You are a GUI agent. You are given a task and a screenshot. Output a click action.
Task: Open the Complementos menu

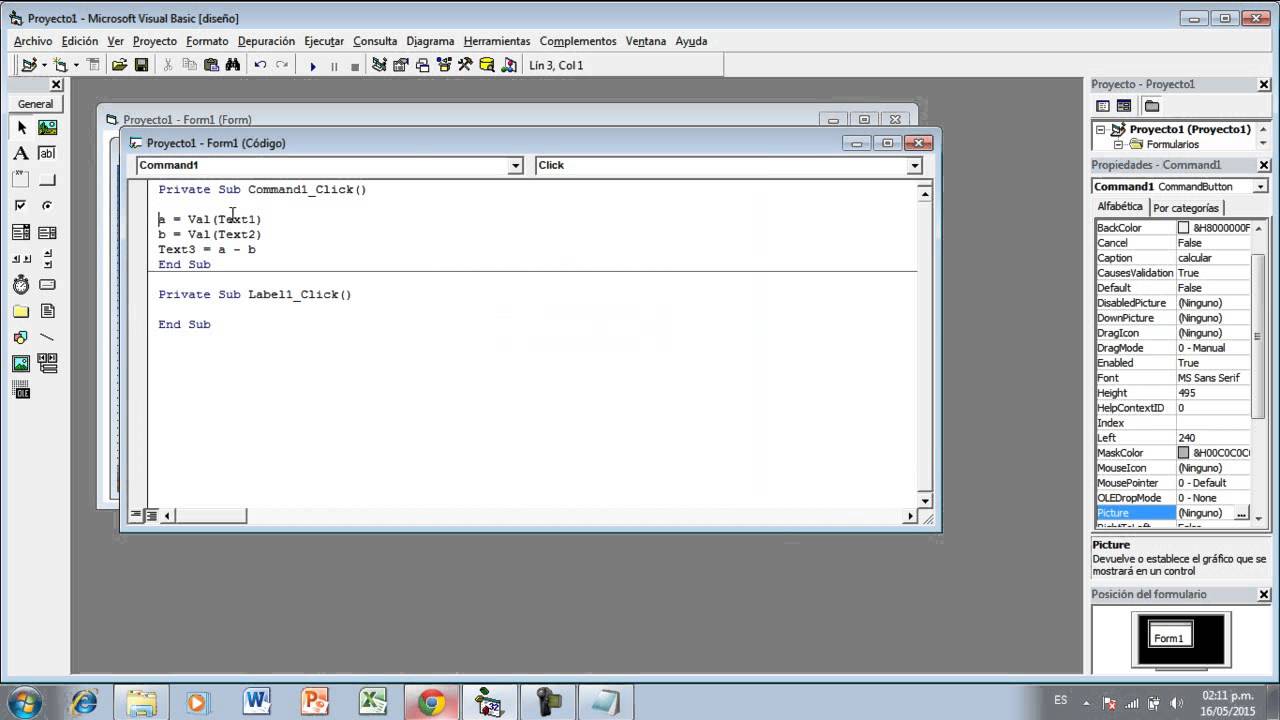pos(578,41)
